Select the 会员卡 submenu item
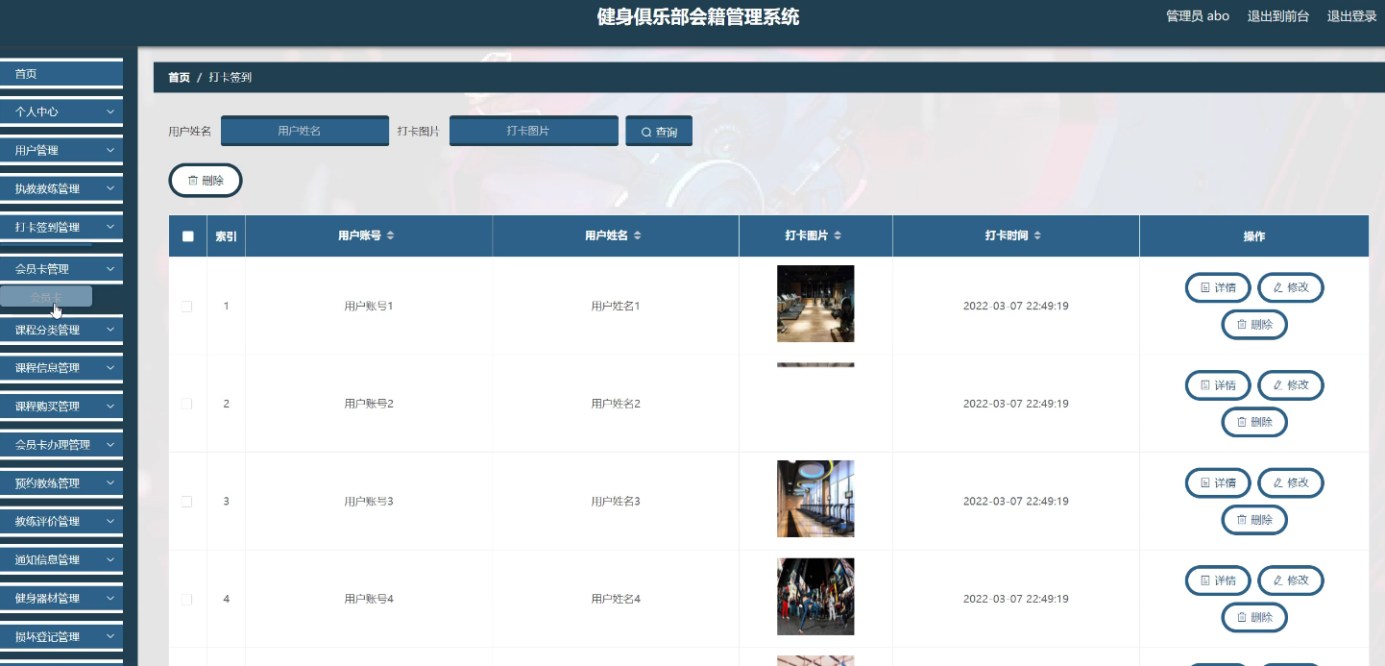1385x666 pixels. click(x=46, y=296)
